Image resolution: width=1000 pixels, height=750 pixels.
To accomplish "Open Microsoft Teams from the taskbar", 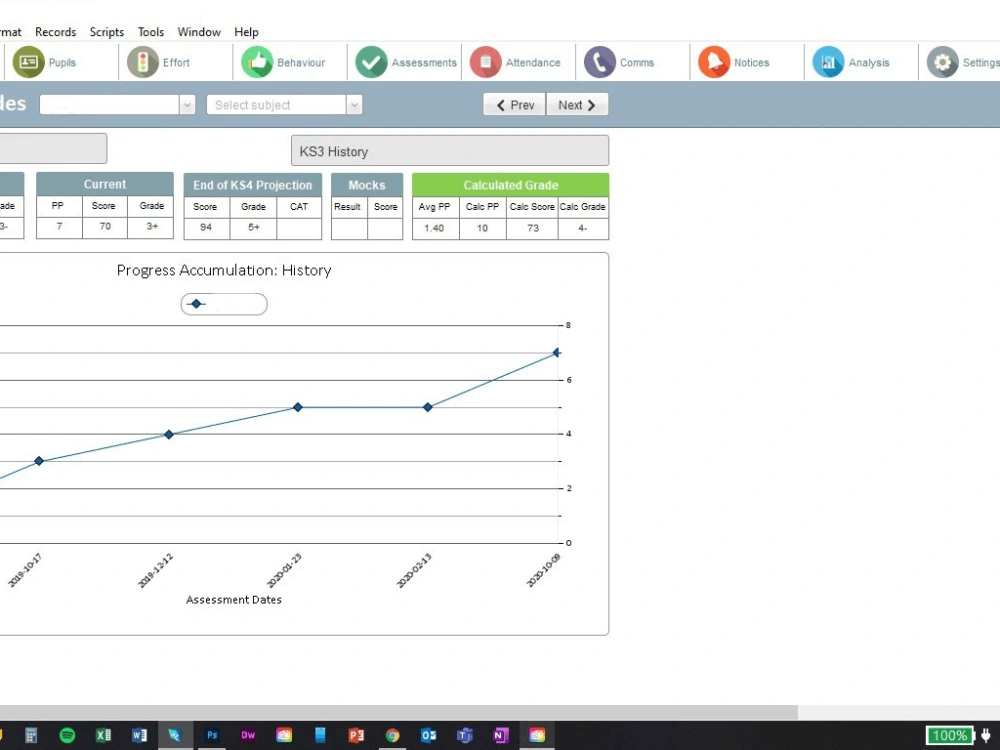I will coord(464,735).
